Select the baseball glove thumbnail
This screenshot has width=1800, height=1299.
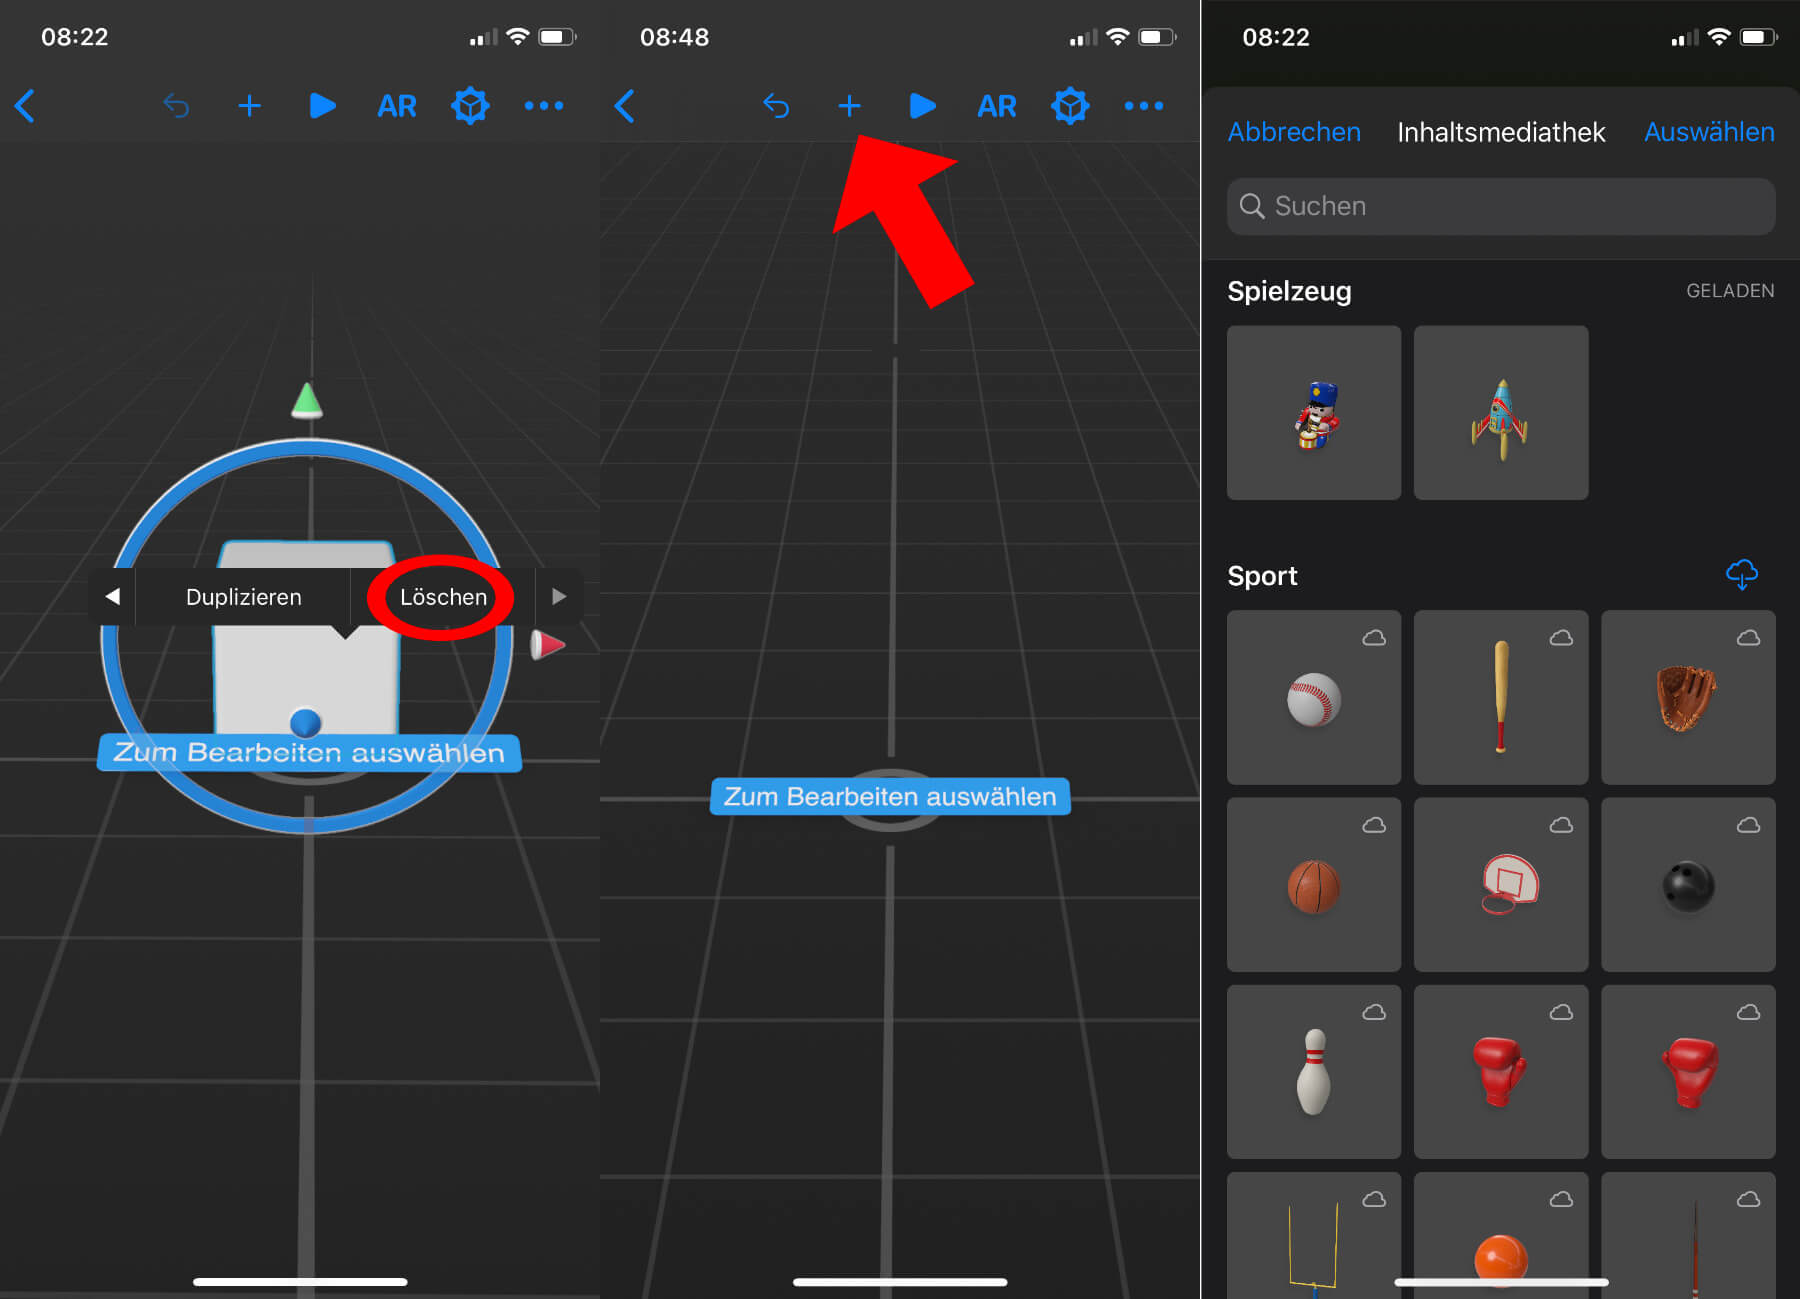[1688, 697]
